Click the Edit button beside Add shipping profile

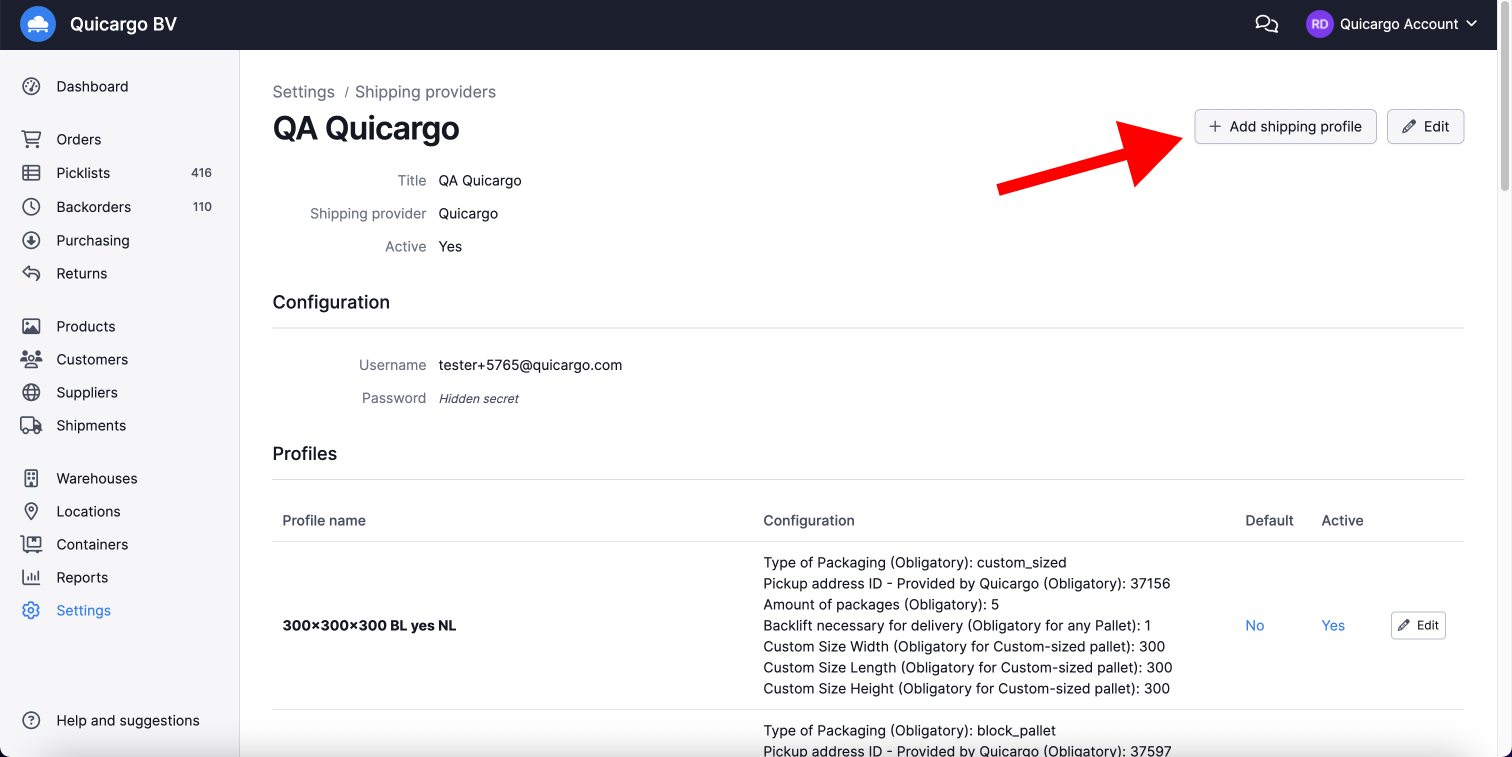1425,127
